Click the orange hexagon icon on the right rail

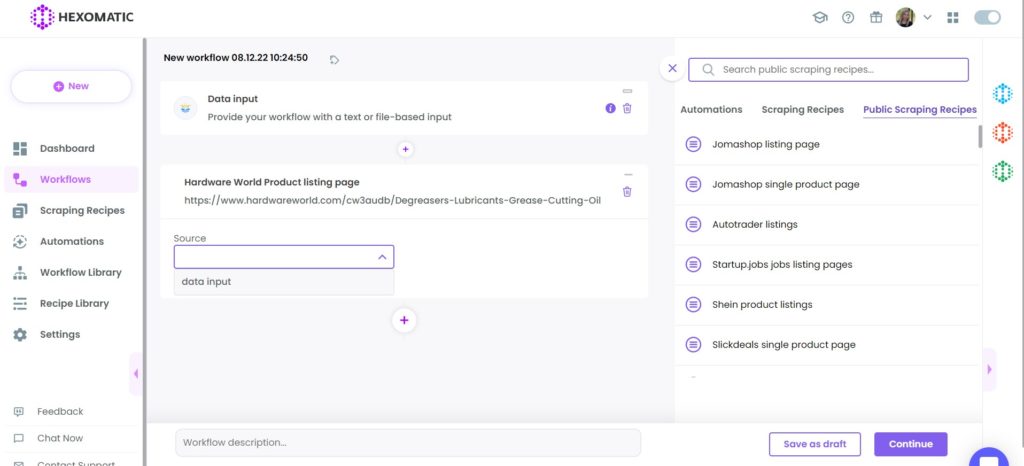coord(1002,132)
